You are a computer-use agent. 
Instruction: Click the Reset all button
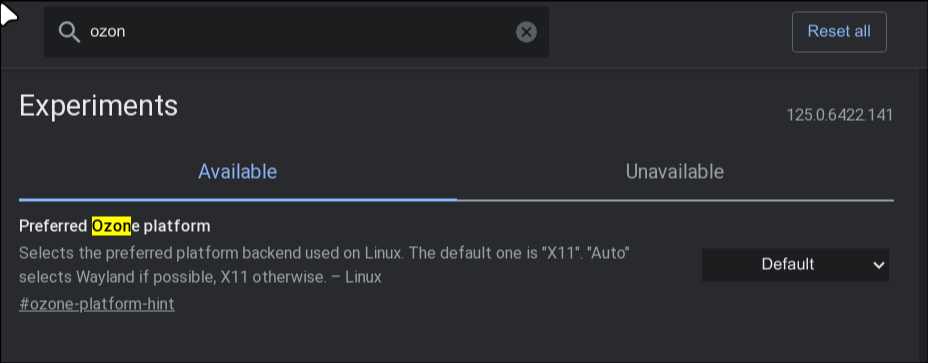pyautogui.click(x=839, y=31)
